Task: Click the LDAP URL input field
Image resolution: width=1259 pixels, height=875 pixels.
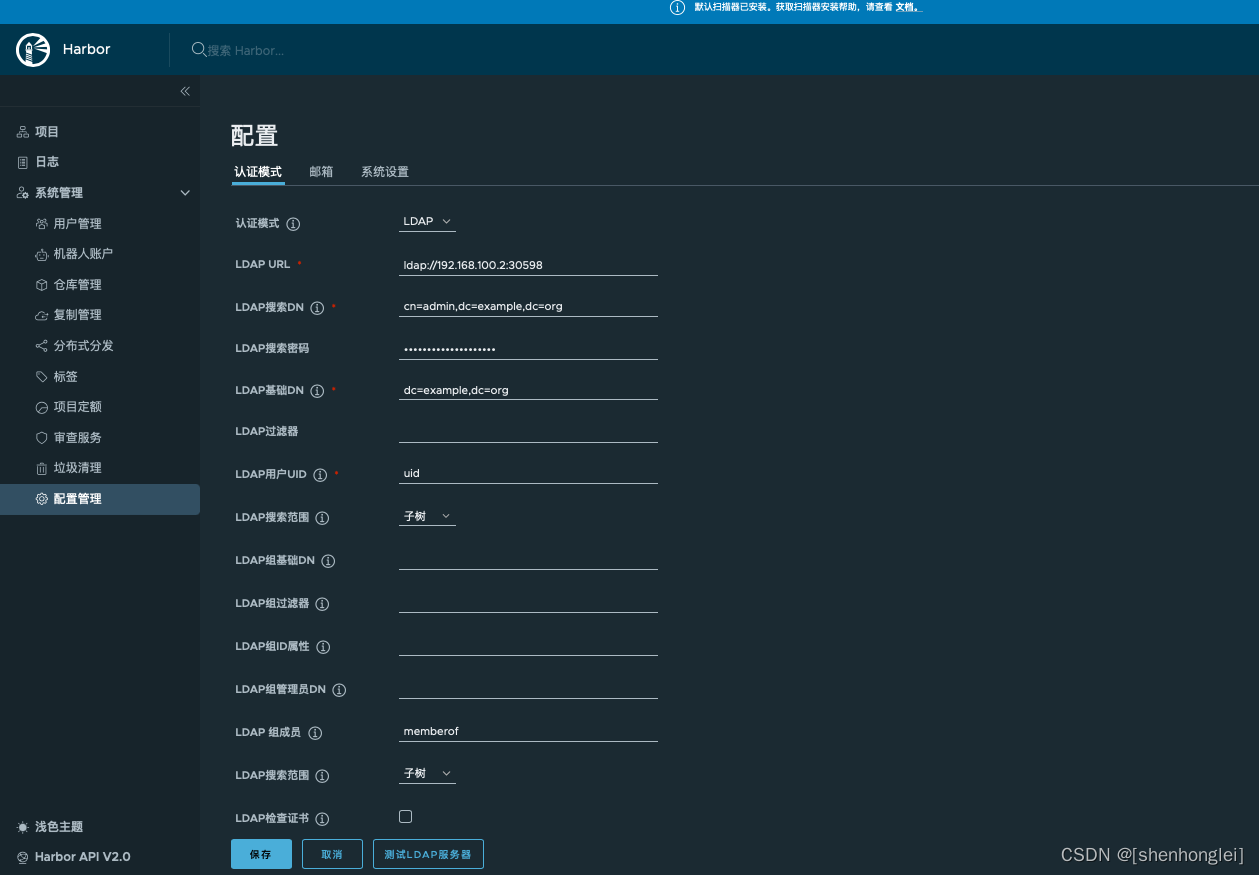Action: click(528, 265)
